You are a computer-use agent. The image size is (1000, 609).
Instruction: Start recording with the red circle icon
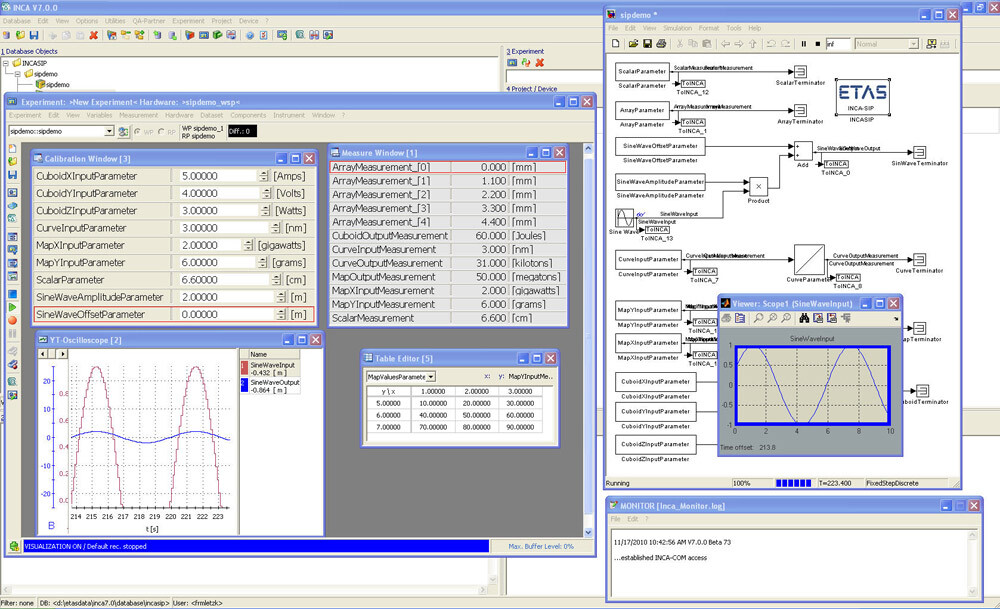[13, 320]
